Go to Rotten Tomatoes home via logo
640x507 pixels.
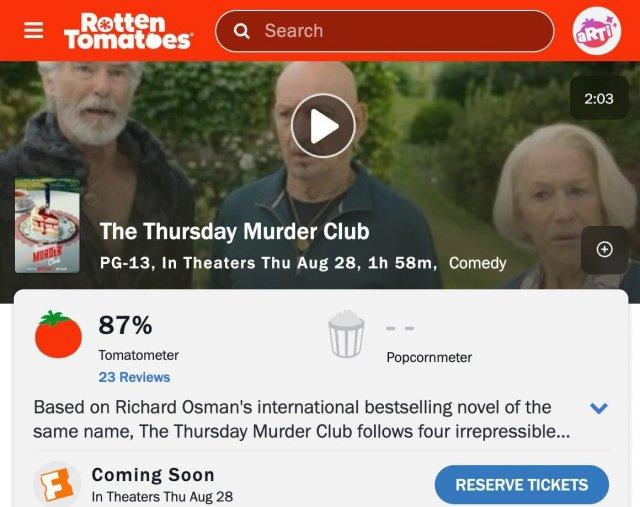point(128,31)
